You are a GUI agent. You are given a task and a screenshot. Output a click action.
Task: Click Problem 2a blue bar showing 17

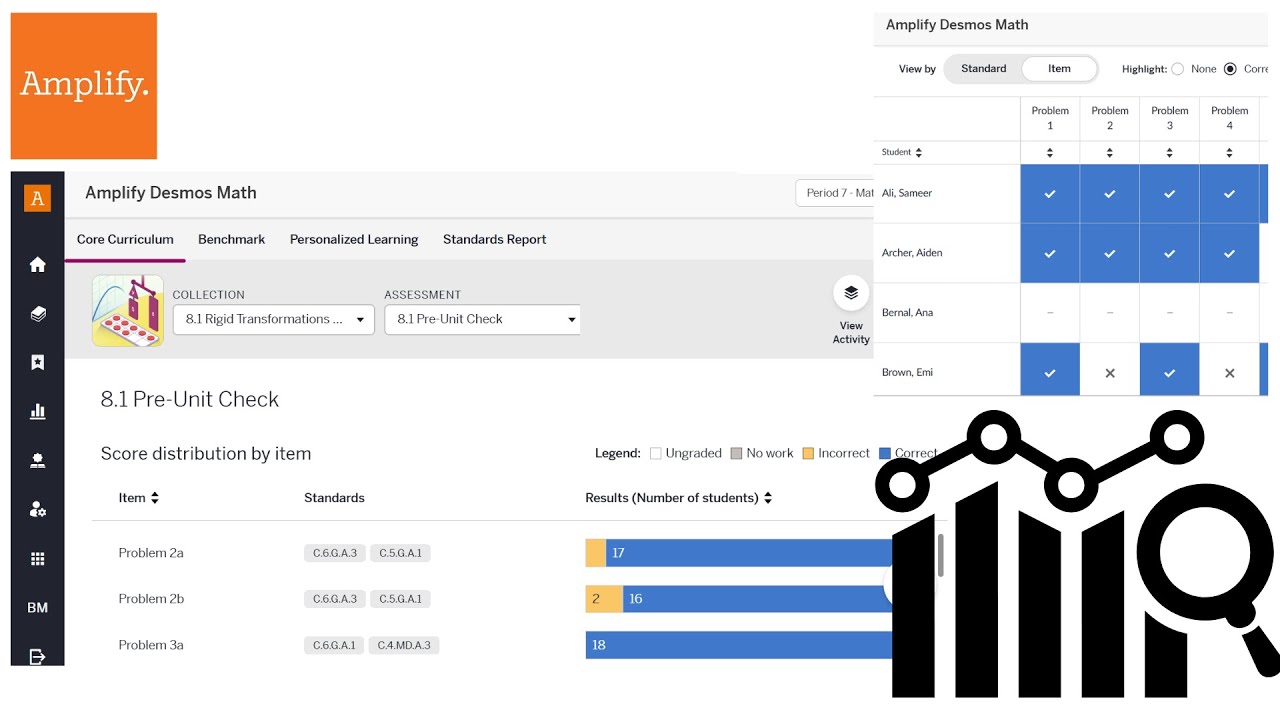748,553
